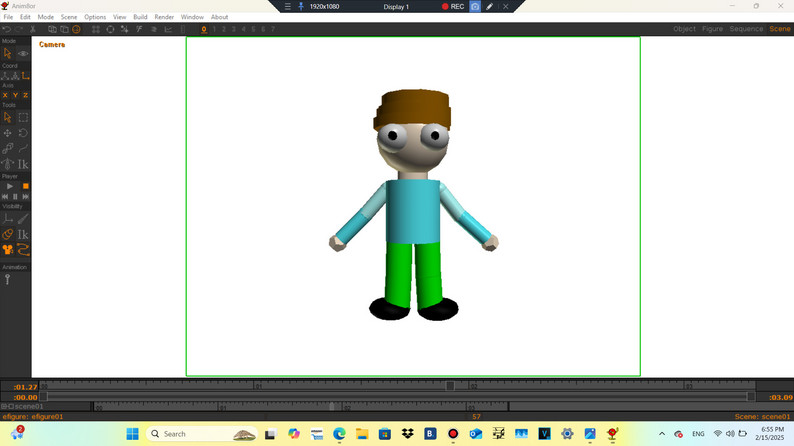794x446 pixels.
Task: Click the stacked layers toolbar icon
Action: click(154, 29)
